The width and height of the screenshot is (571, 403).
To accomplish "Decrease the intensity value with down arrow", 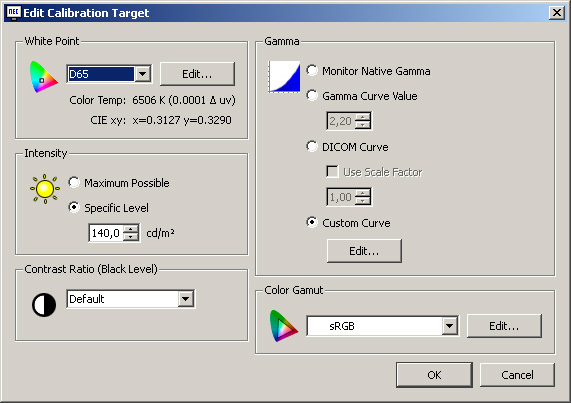I will 131,237.
